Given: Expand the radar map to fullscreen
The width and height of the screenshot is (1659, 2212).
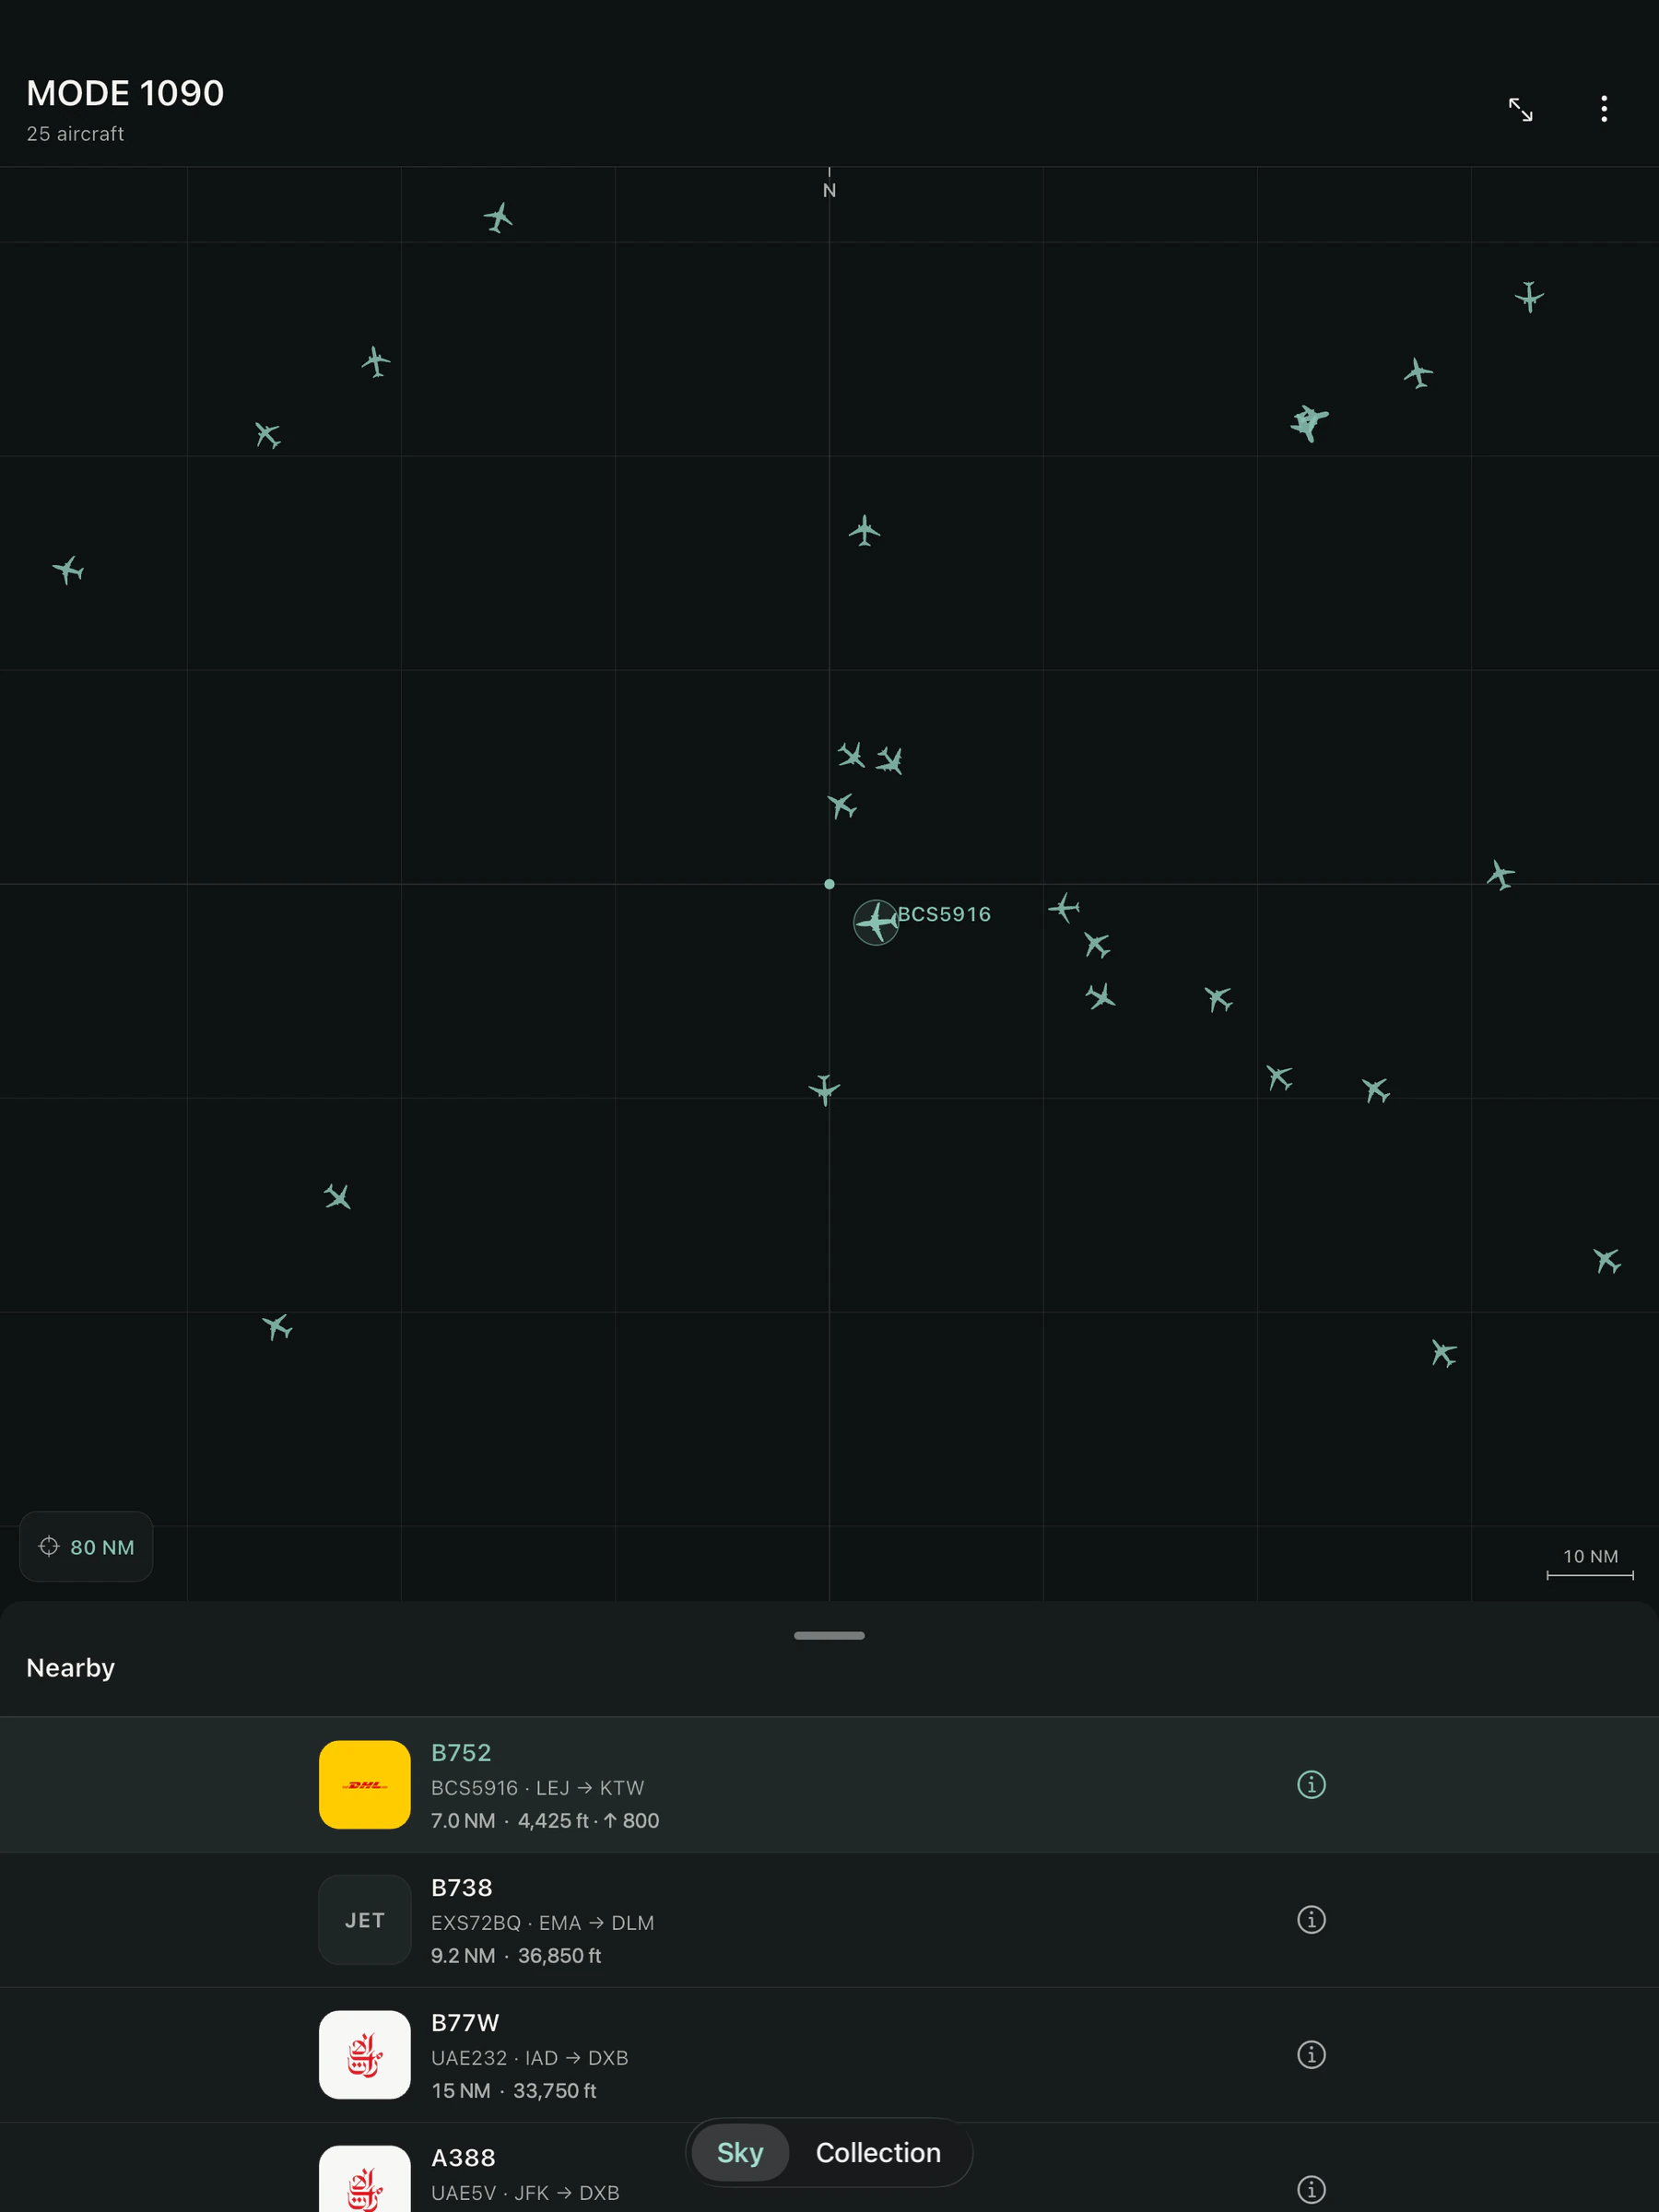Looking at the screenshot, I should [1520, 109].
